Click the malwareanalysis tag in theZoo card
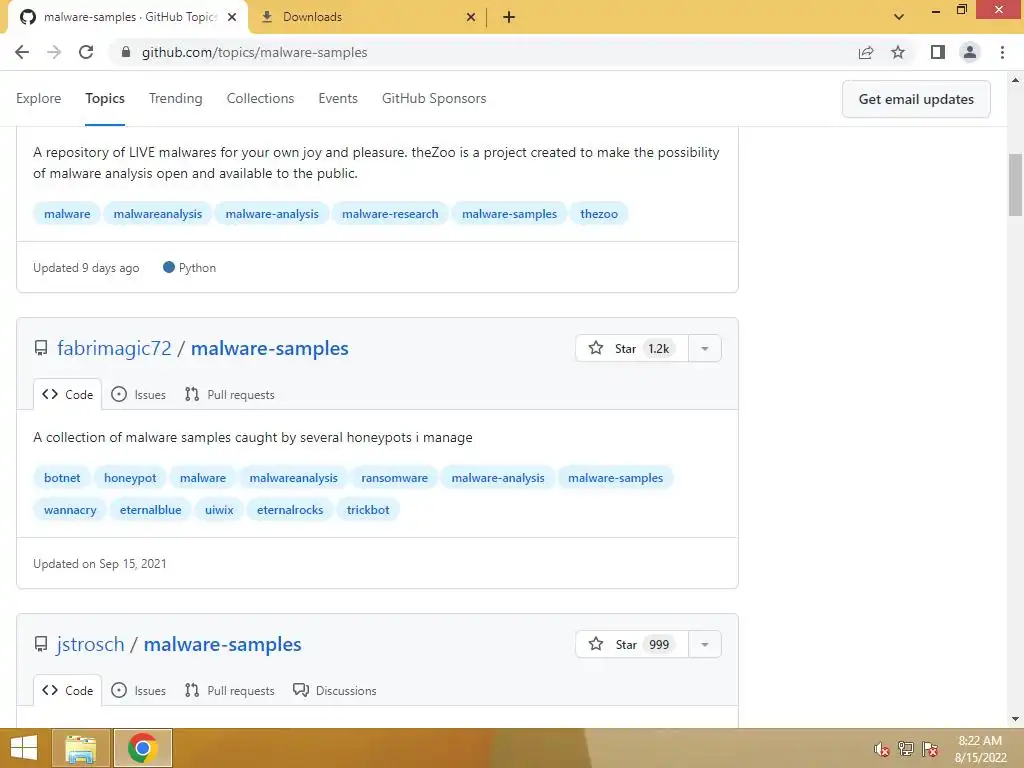The image size is (1024, 768). tap(158, 214)
